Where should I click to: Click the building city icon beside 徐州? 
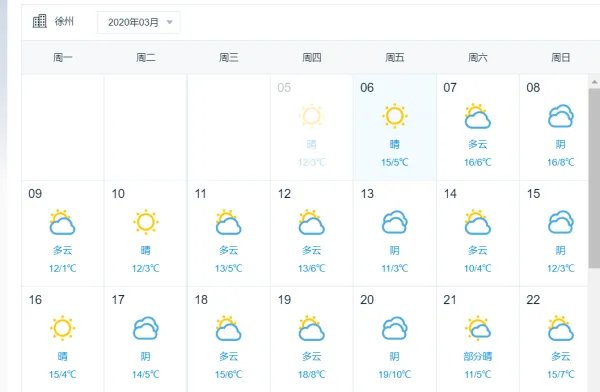pos(39,21)
